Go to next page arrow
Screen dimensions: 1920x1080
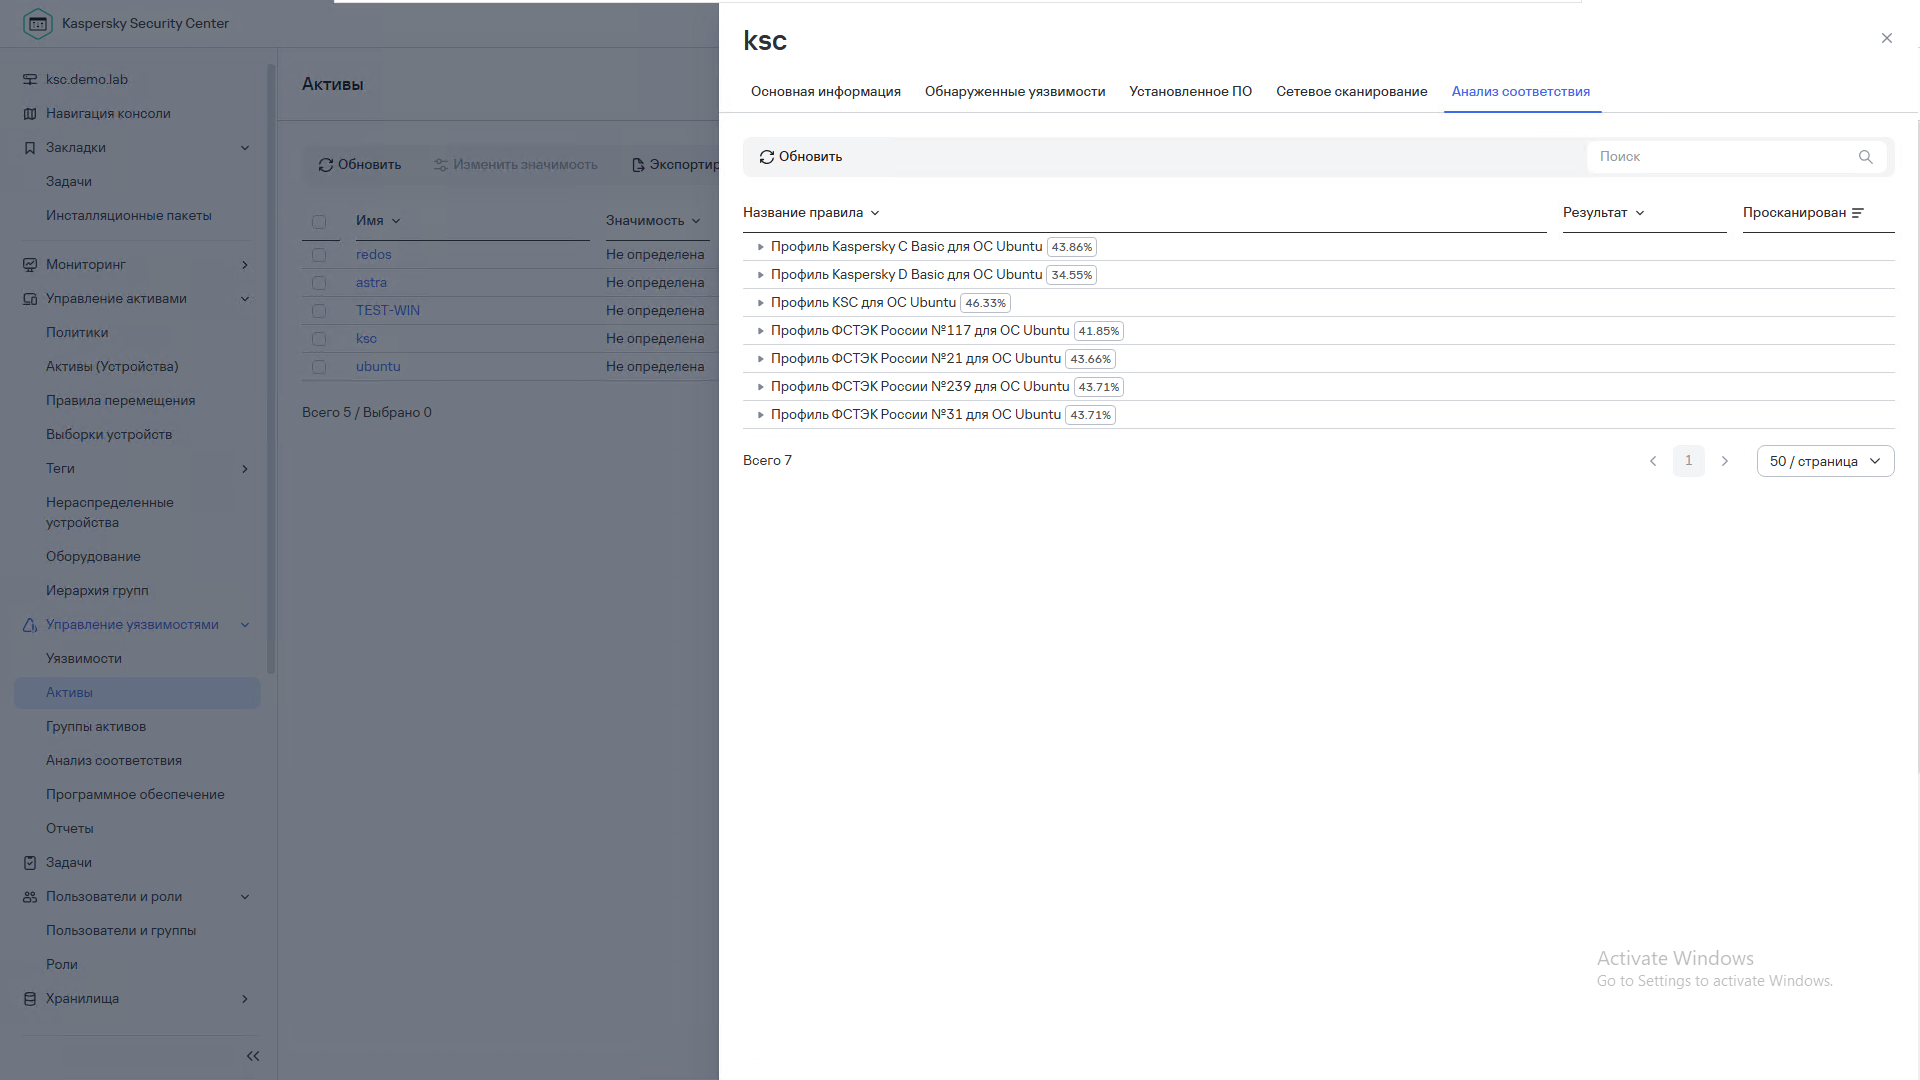pos(1725,461)
